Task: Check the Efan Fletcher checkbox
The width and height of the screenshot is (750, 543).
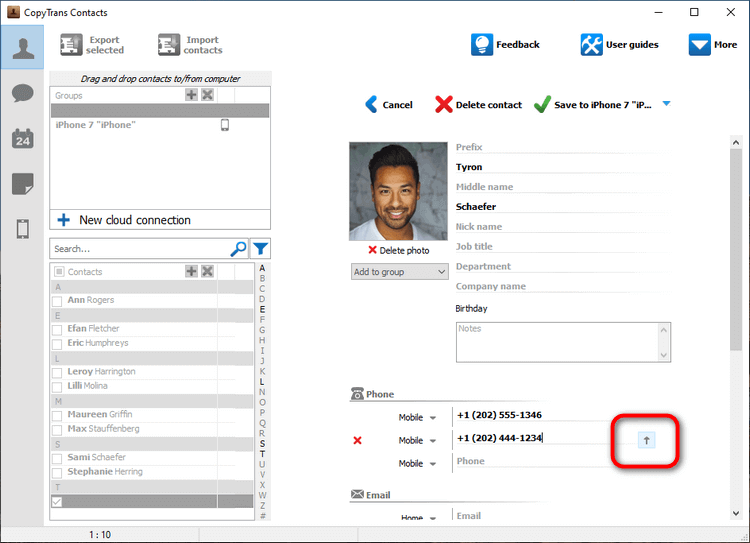Action: [57, 330]
